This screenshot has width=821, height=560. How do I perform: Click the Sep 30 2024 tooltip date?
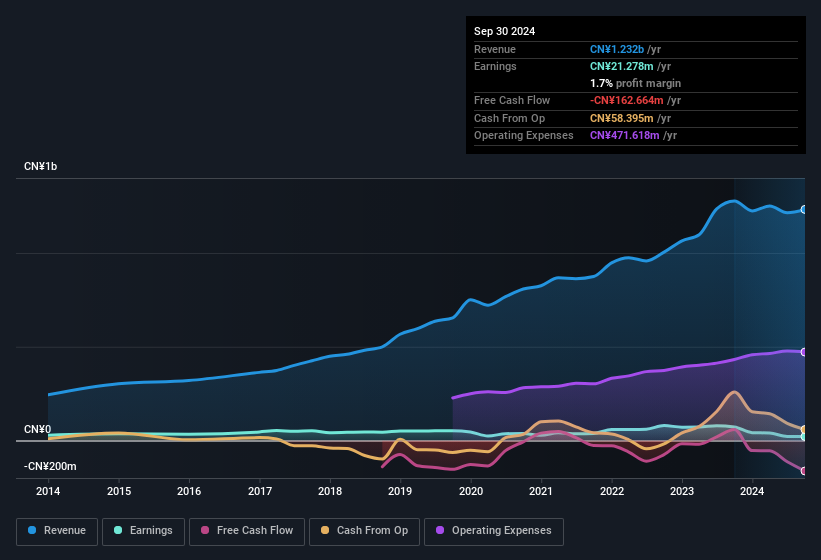(x=504, y=31)
